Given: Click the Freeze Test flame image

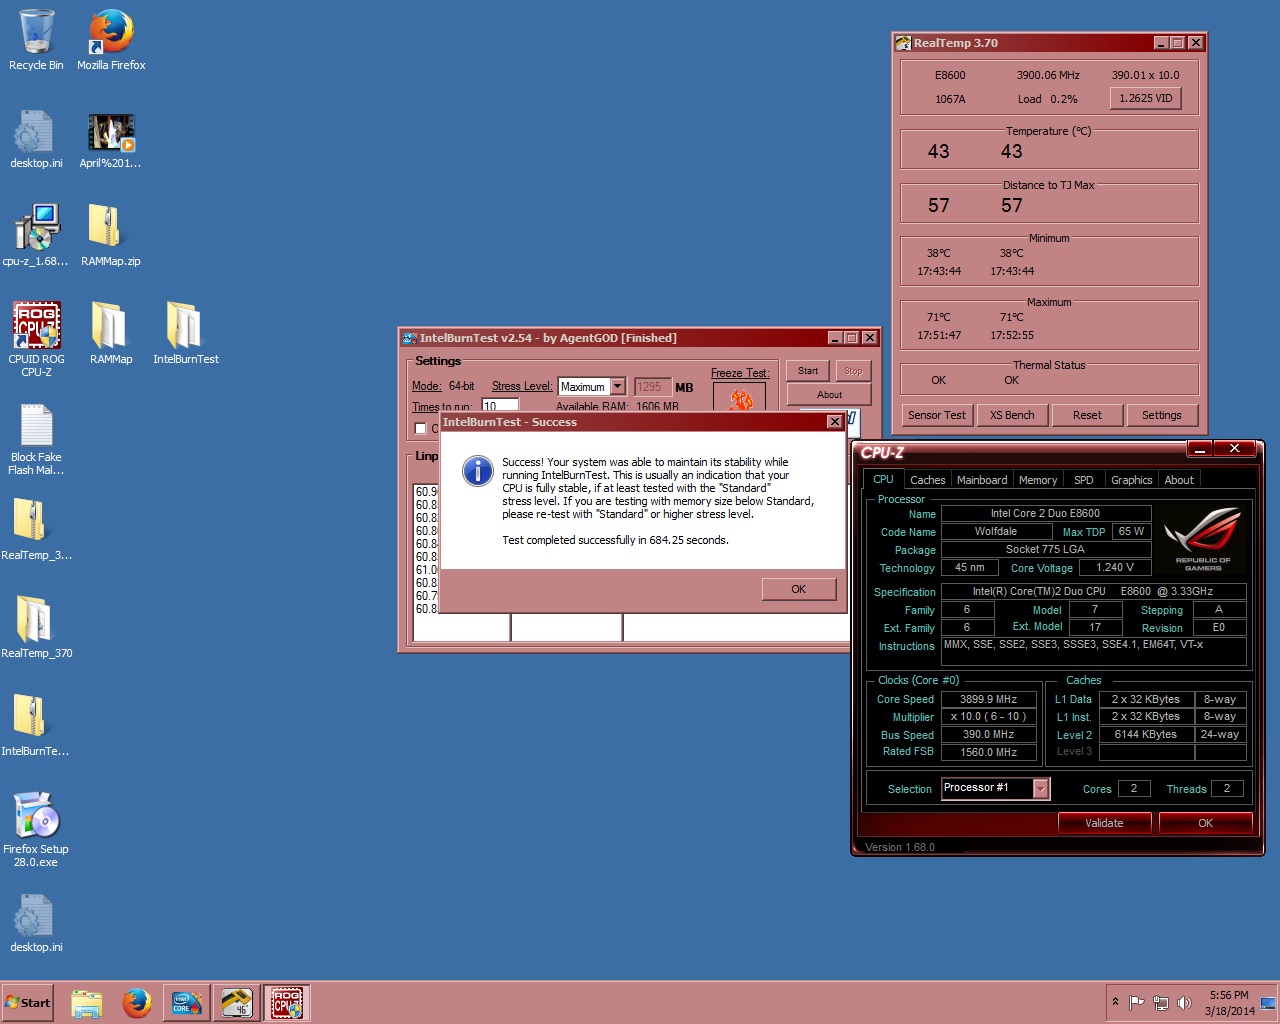Looking at the screenshot, I should pos(741,398).
